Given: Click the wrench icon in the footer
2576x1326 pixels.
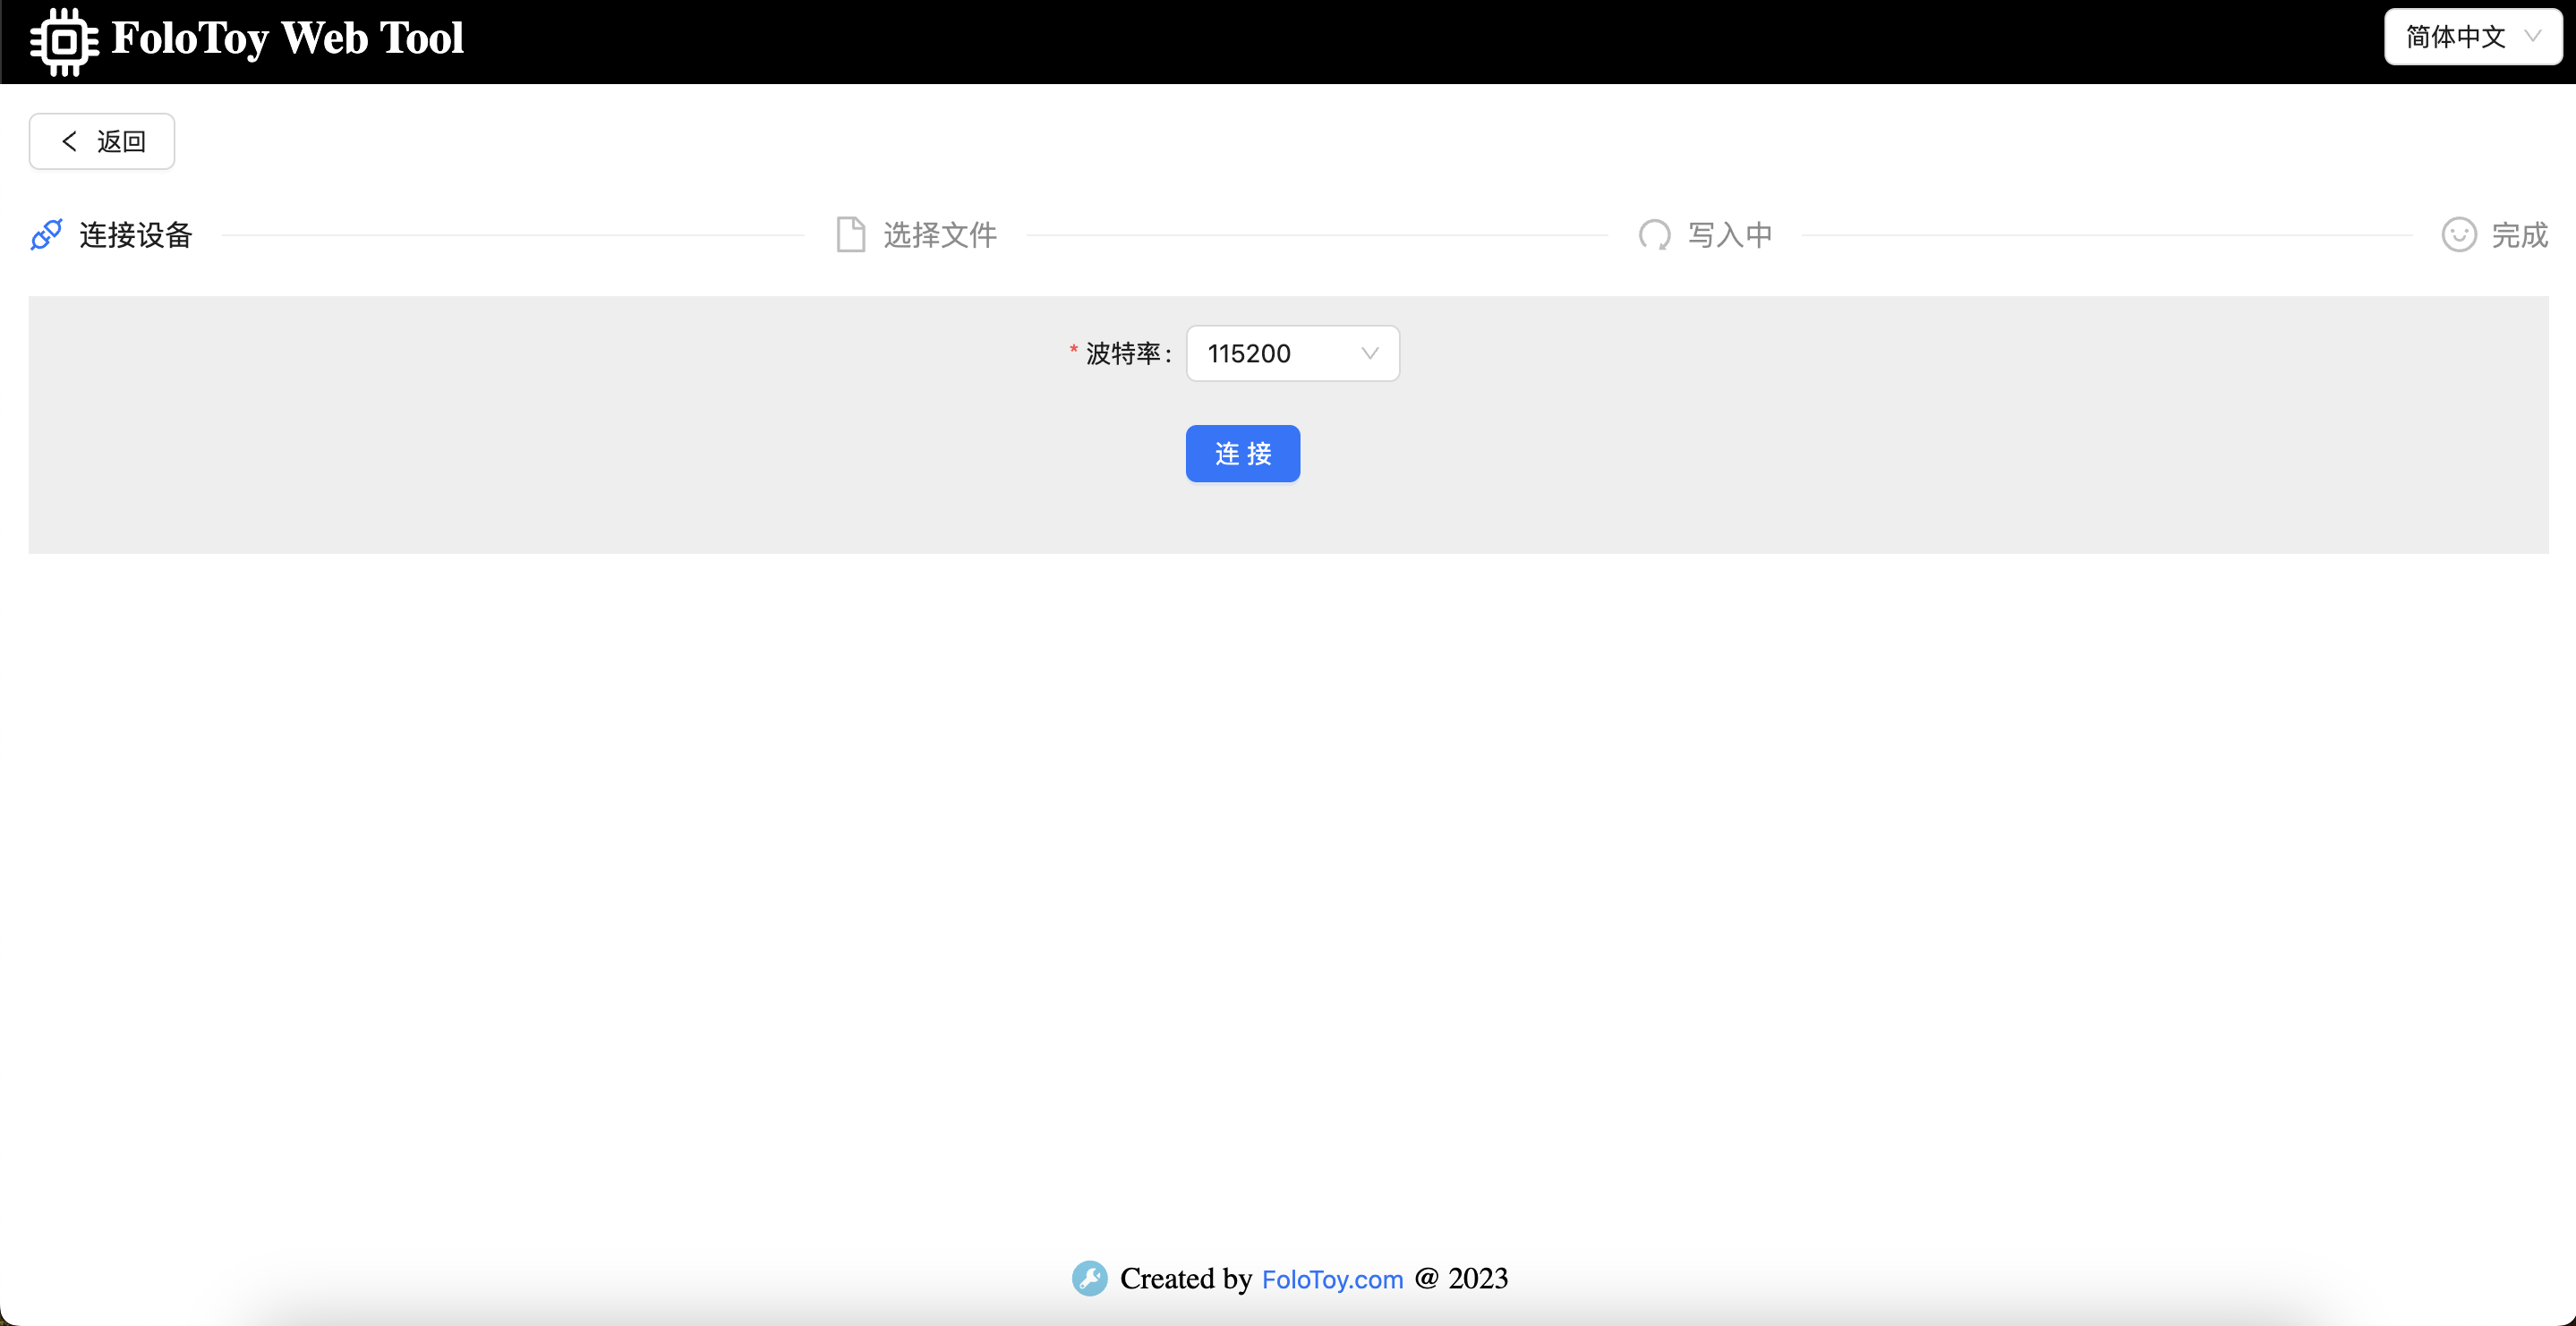Looking at the screenshot, I should click(1090, 1278).
